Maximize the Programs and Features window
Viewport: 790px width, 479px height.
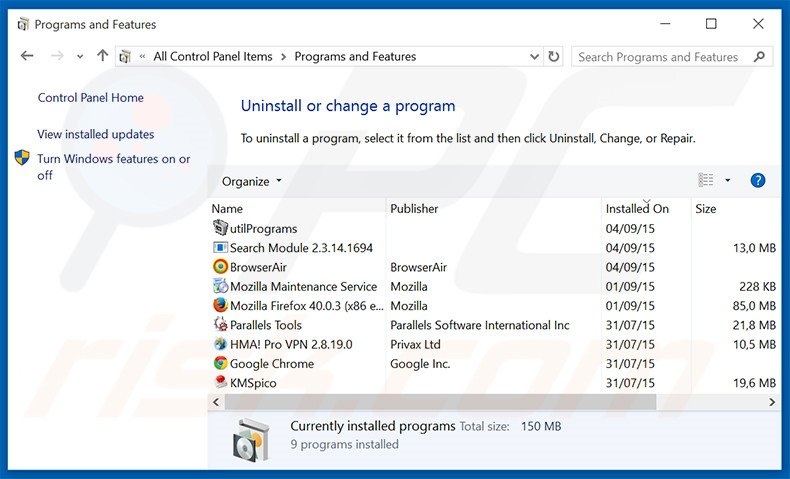coord(711,24)
